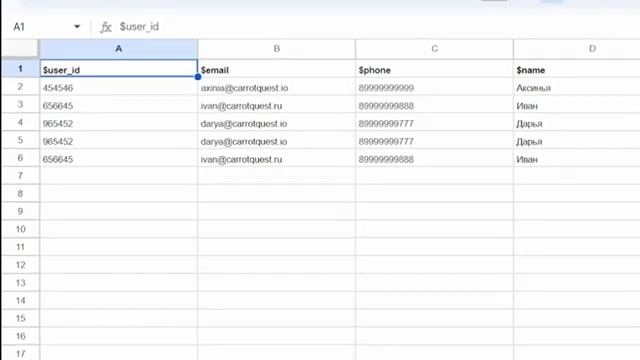Click phone cell 89999999999
Image resolution: width=640 pixels, height=360 pixels.
[x=434, y=87]
